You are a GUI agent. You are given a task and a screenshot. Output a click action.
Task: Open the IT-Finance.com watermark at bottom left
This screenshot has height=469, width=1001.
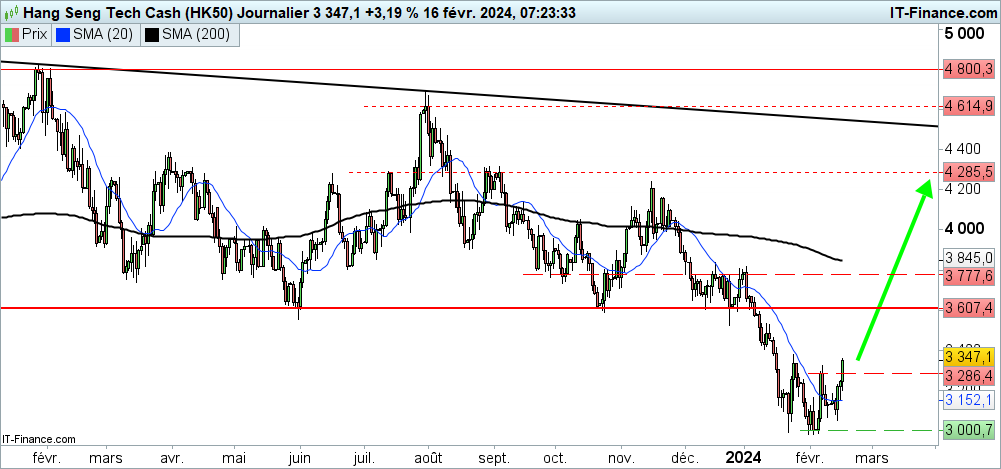tap(40, 438)
